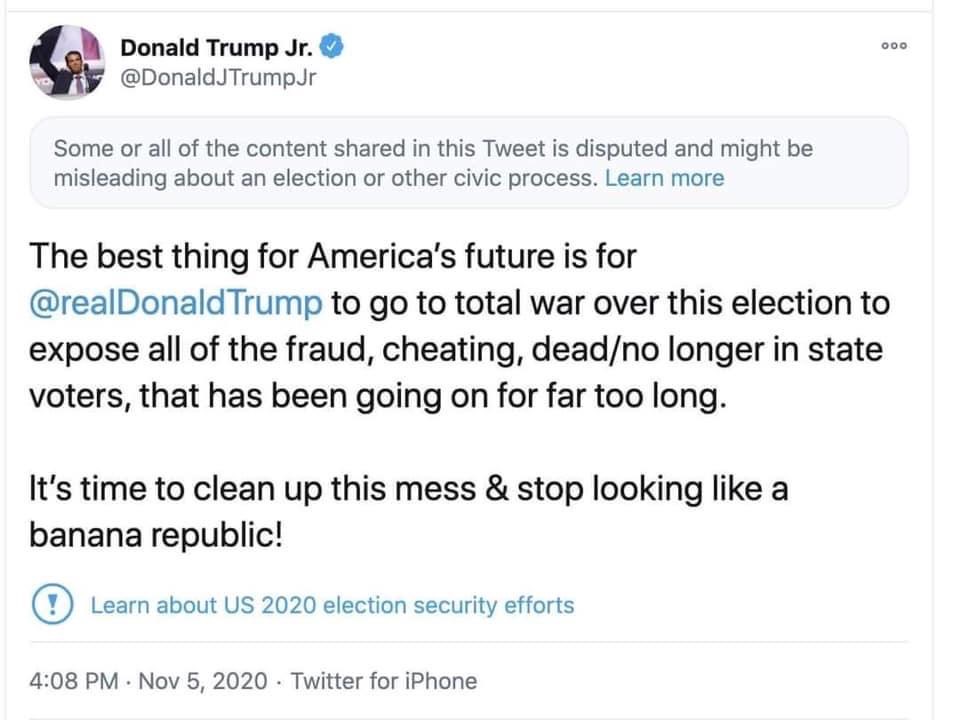Click the Nov 5, 2020 date

pyautogui.click(x=204, y=682)
